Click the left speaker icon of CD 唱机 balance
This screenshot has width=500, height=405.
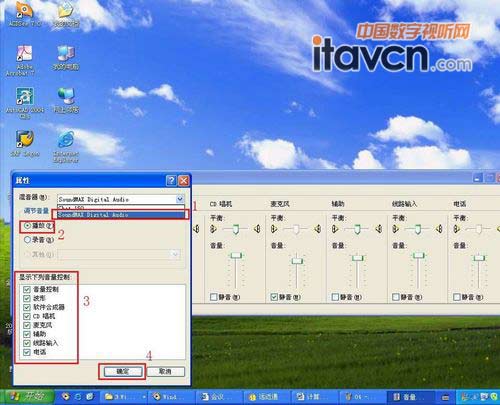pyautogui.click(x=213, y=229)
